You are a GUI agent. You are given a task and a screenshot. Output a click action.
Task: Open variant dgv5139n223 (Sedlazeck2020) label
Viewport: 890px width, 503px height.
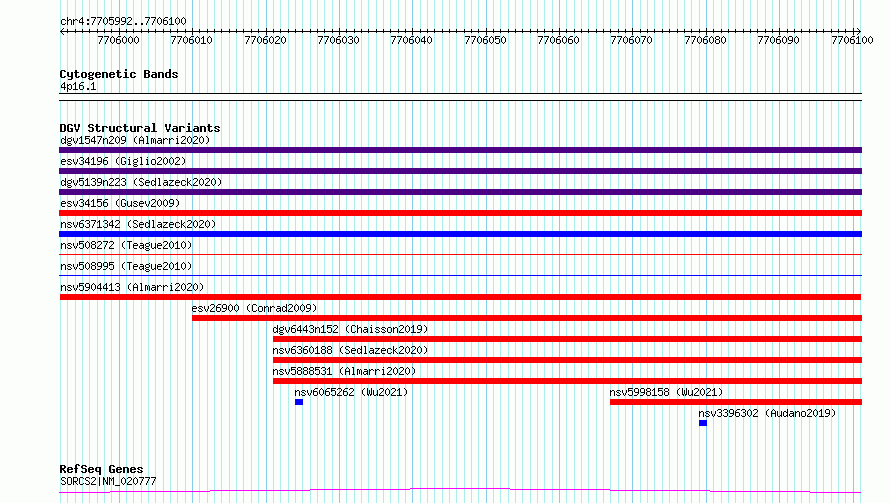point(141,182)
